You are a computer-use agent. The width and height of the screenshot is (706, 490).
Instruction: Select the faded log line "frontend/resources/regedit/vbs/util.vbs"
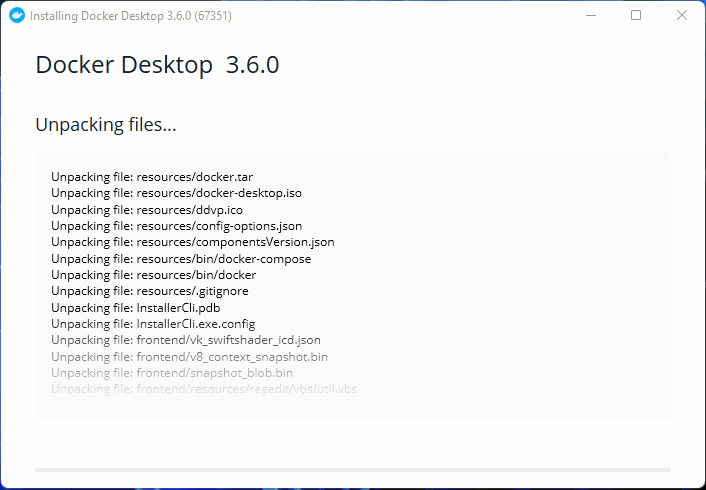[204, 389]
